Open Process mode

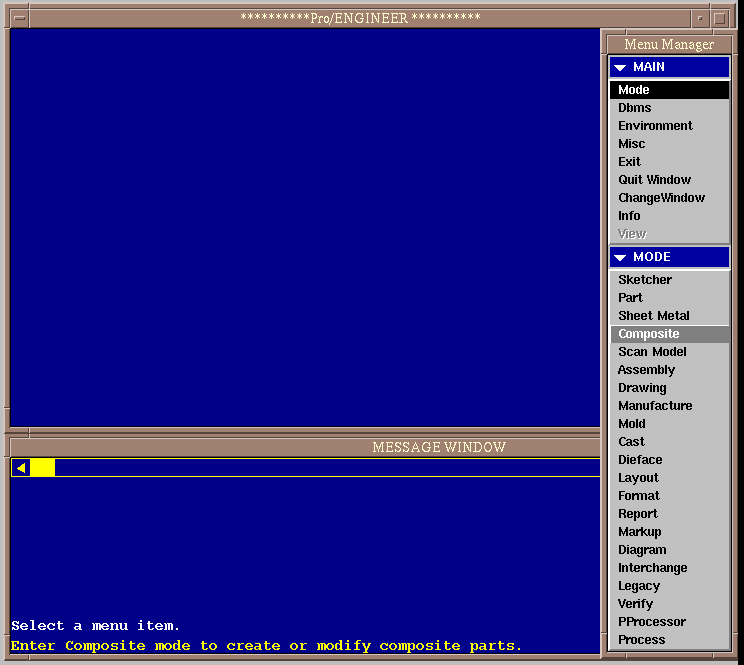670,640
